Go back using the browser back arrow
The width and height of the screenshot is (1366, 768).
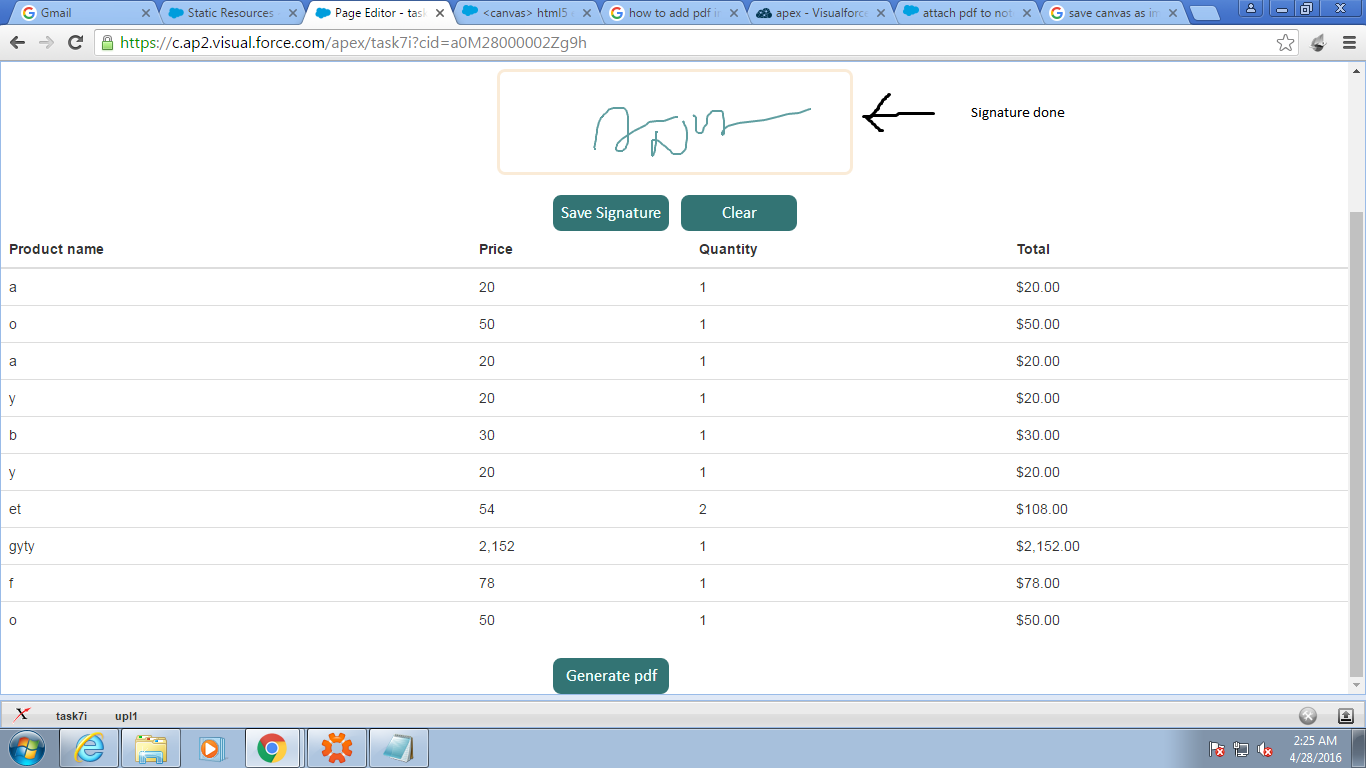[x=17, y=43]
